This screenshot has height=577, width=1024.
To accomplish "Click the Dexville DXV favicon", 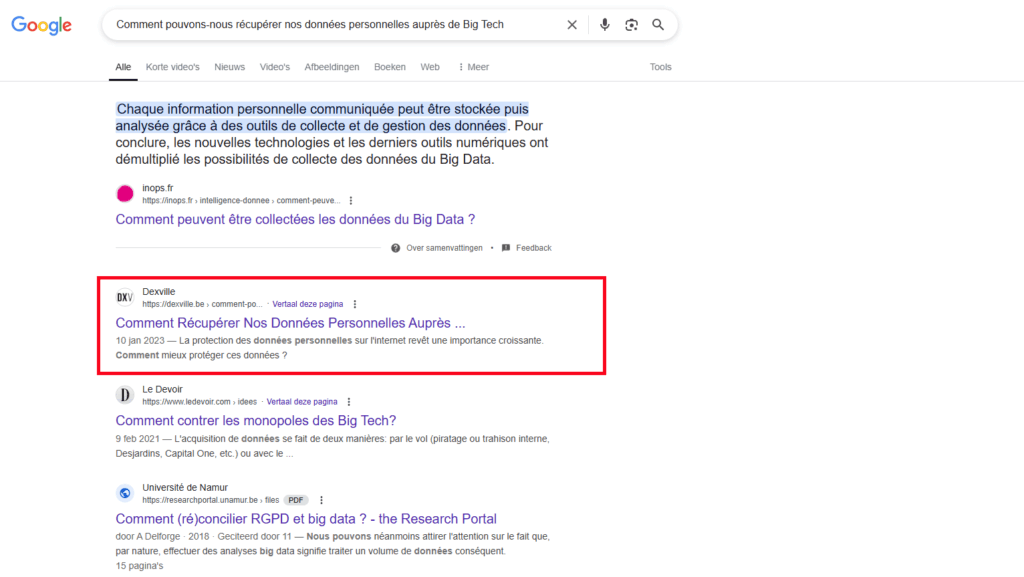I will click(x=125, y=298).
